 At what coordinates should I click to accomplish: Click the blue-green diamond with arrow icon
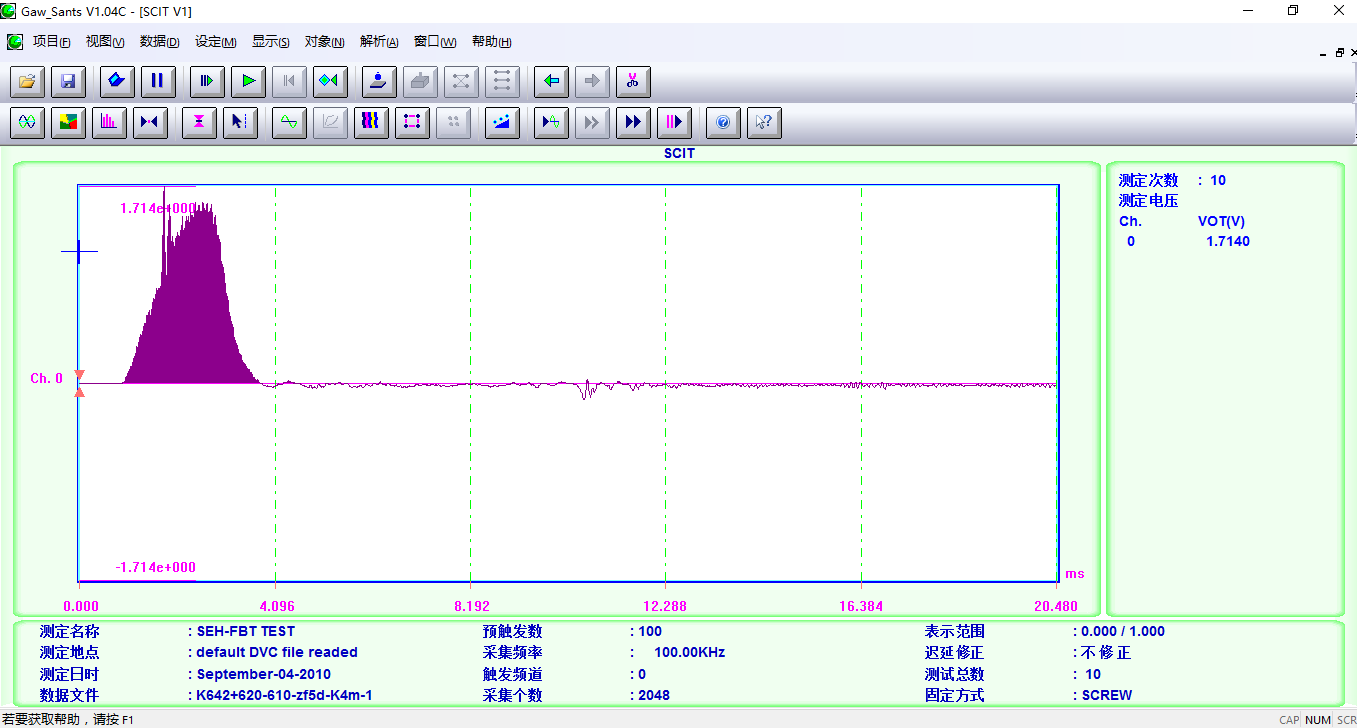329,81
